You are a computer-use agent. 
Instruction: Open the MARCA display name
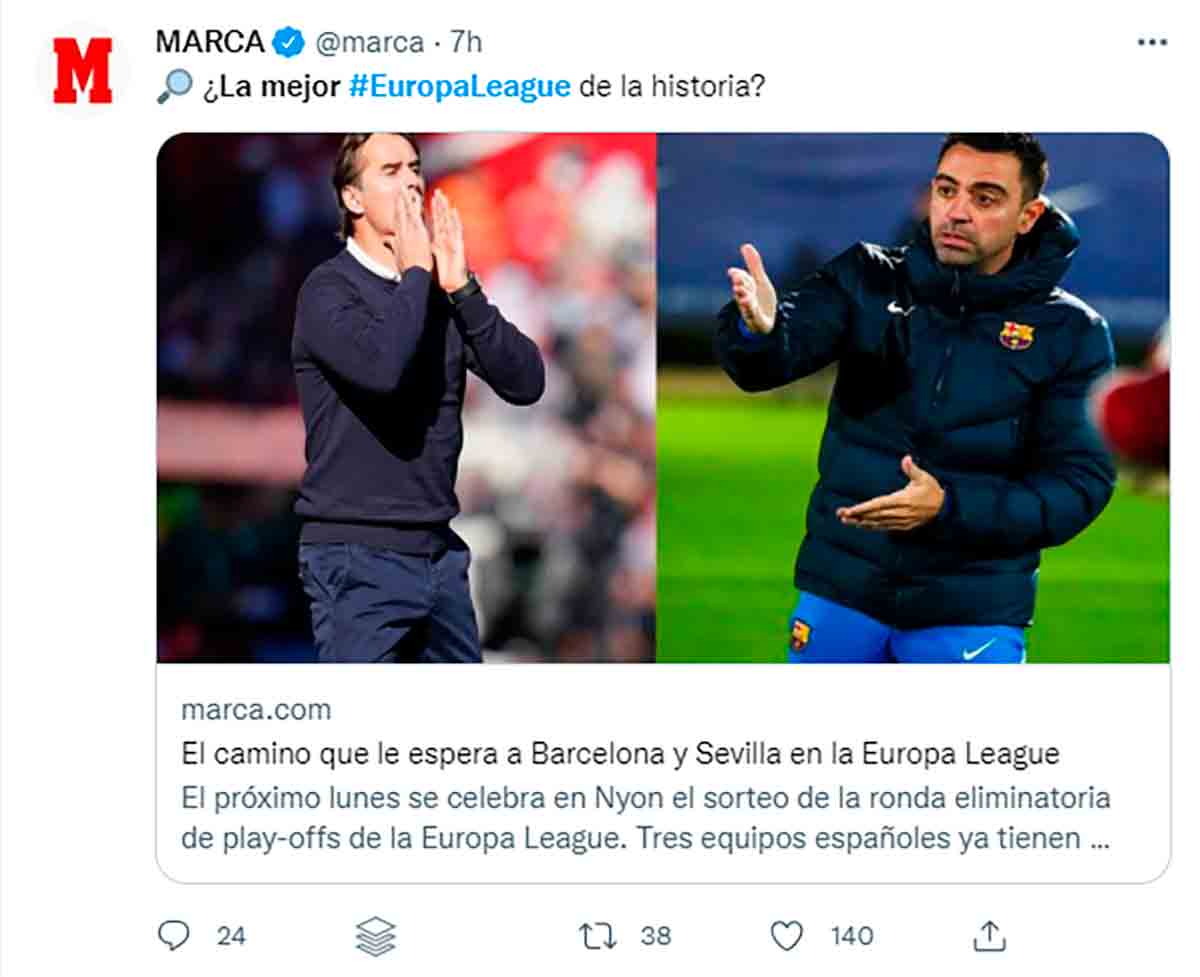tap(210, 42)
